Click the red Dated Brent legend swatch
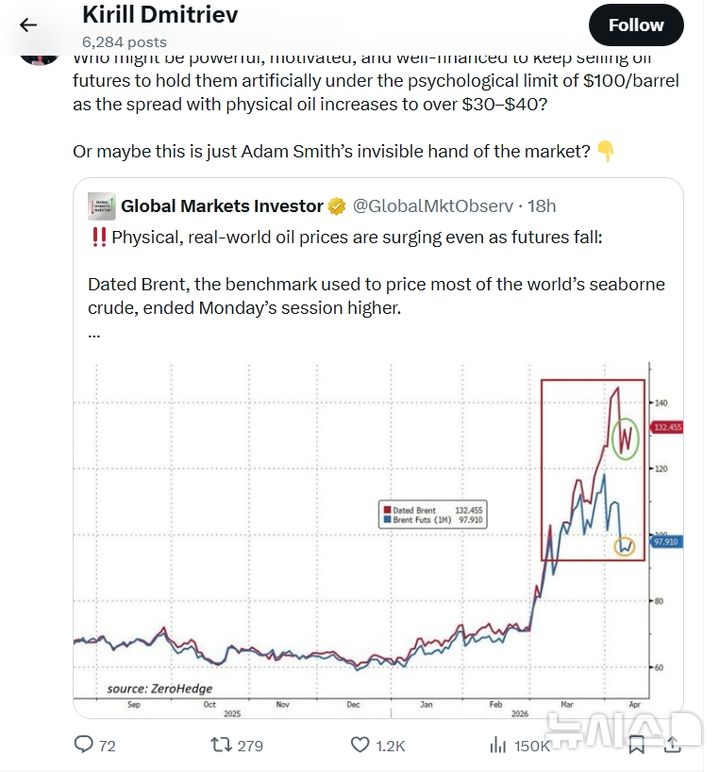The width and height of the screenshot is (720, 772). [385, 510]
